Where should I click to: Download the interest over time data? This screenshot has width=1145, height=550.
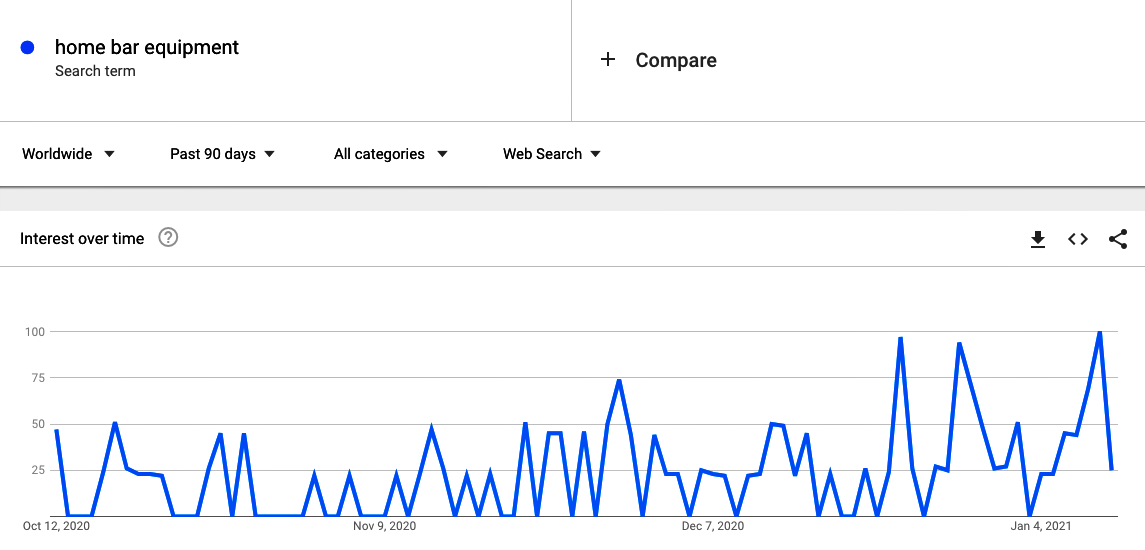pos(1038,239)
